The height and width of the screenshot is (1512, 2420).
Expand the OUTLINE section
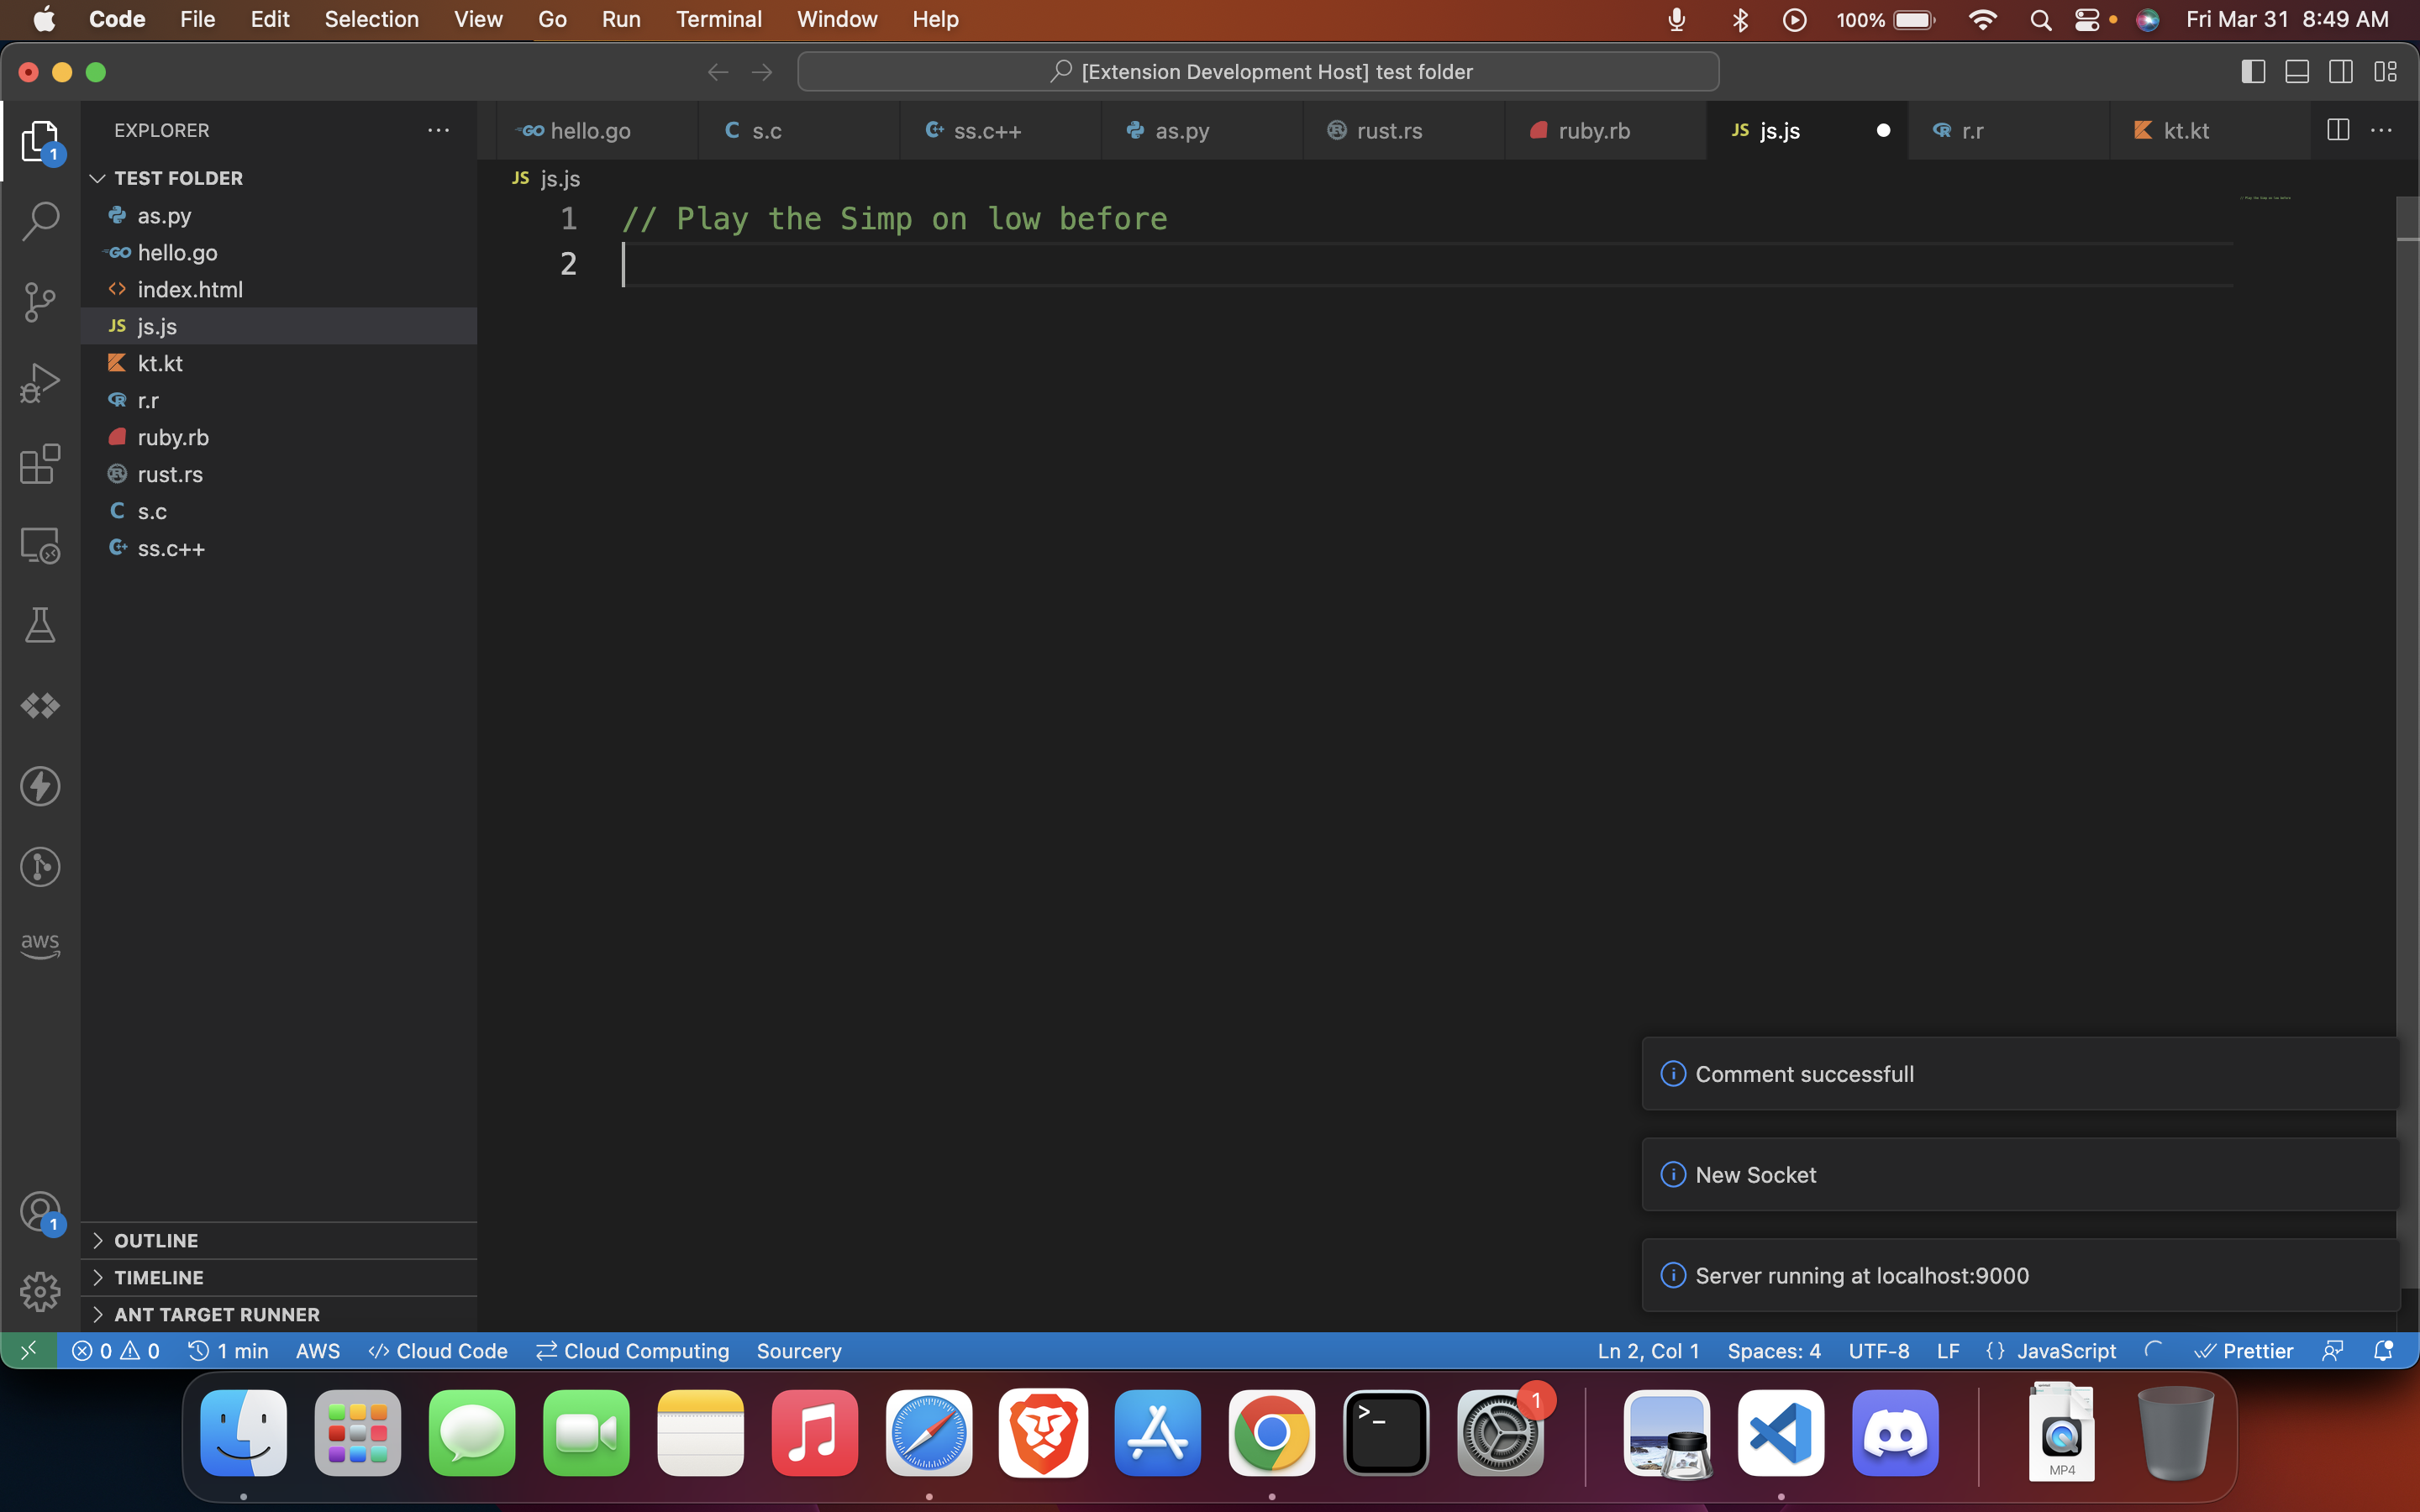coord(156,1240)
